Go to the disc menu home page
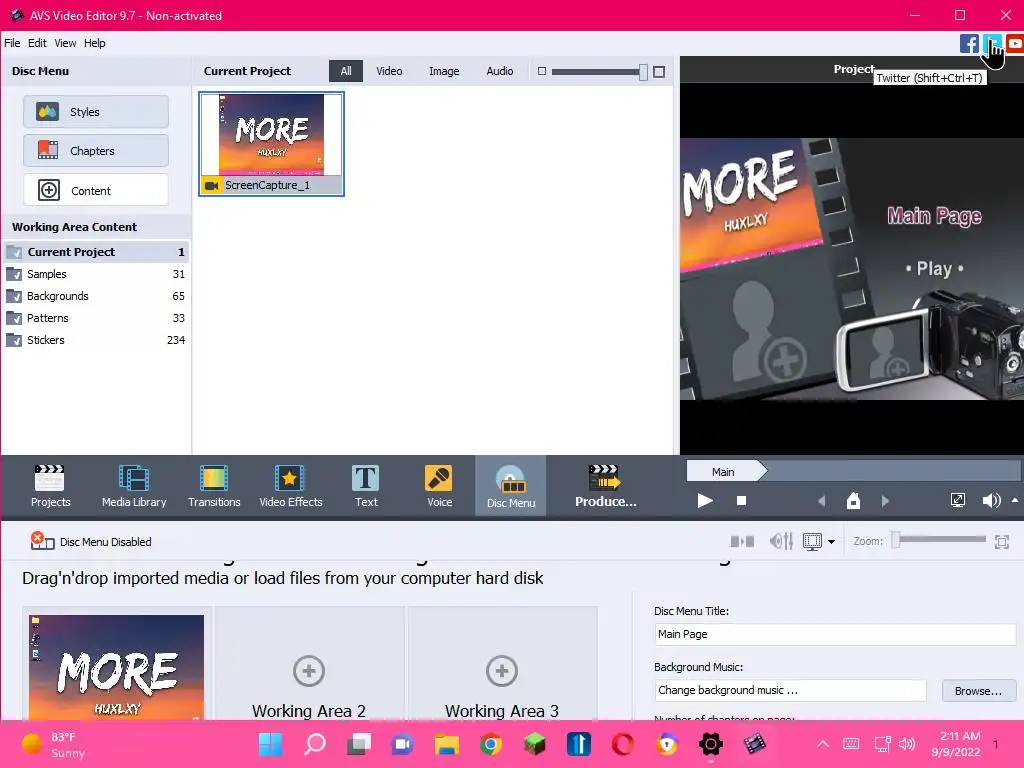Image resolution: width=1024 pixels, height=768 pixels. pyautogui.click(x=853, y=501)
